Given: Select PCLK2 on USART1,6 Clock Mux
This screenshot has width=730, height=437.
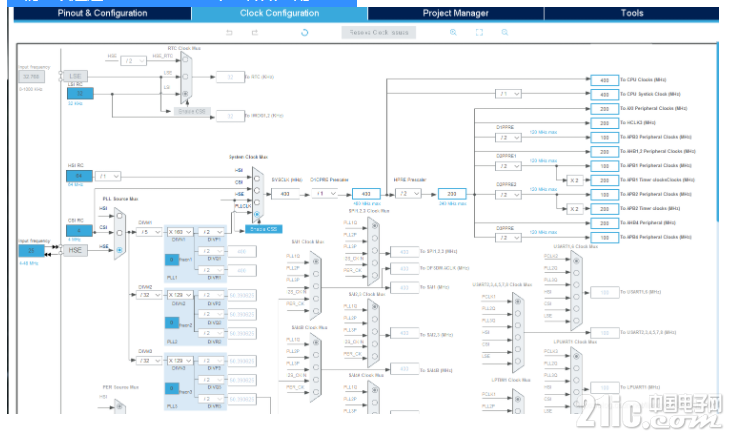Looking at the screenshot, I should pyautogui.click(x=576, y=261).
